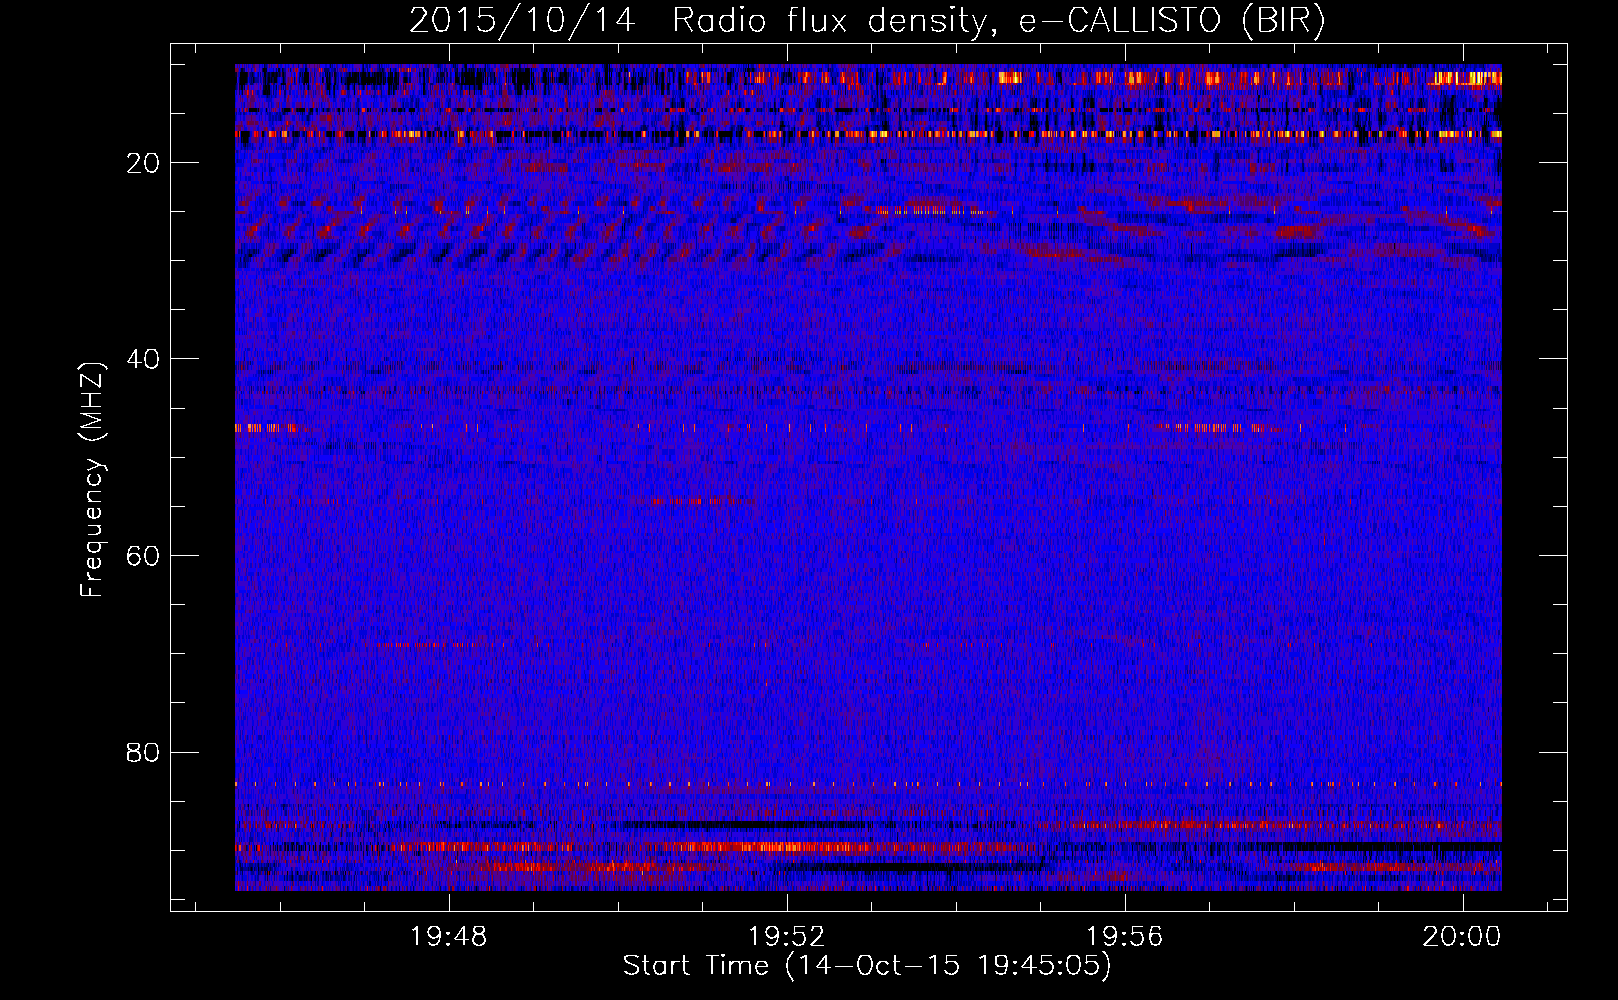Image resolution: width=1618 pixels, height=1000 pixels.
Task: Click the 40 frequency tick label
Action: click(x=144, y=359)
